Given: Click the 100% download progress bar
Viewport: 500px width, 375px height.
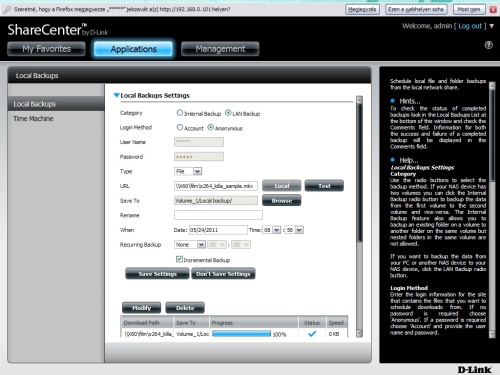Looking at the screenshot, I should point(241,334).
